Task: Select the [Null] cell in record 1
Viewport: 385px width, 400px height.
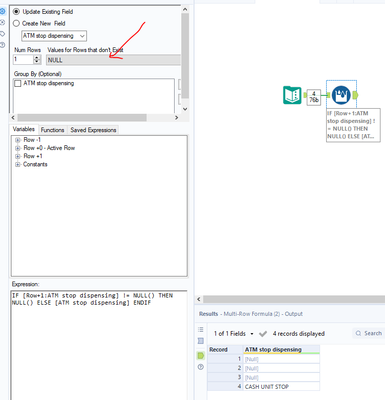Action: 281,359
